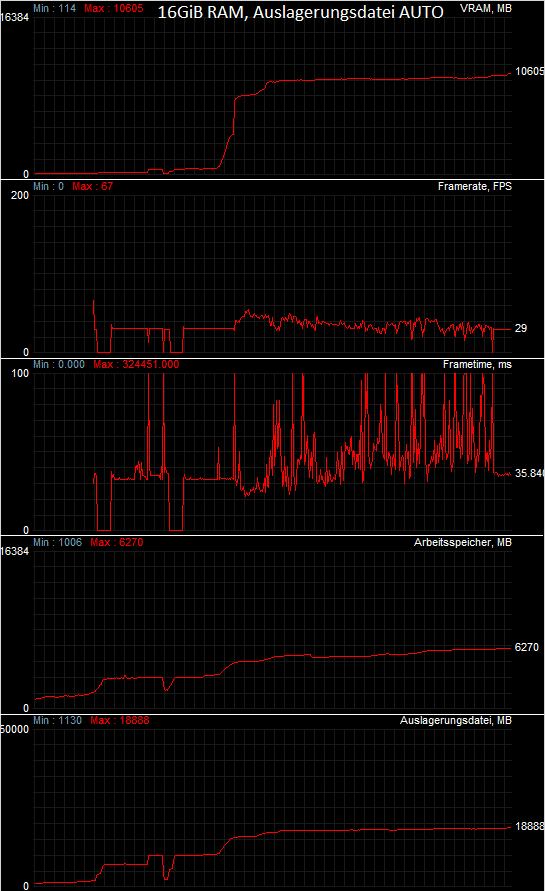
Task: Click the current Auslagerungsdatei value 18888
Action: pyautogui.click(x=530, y=826)
